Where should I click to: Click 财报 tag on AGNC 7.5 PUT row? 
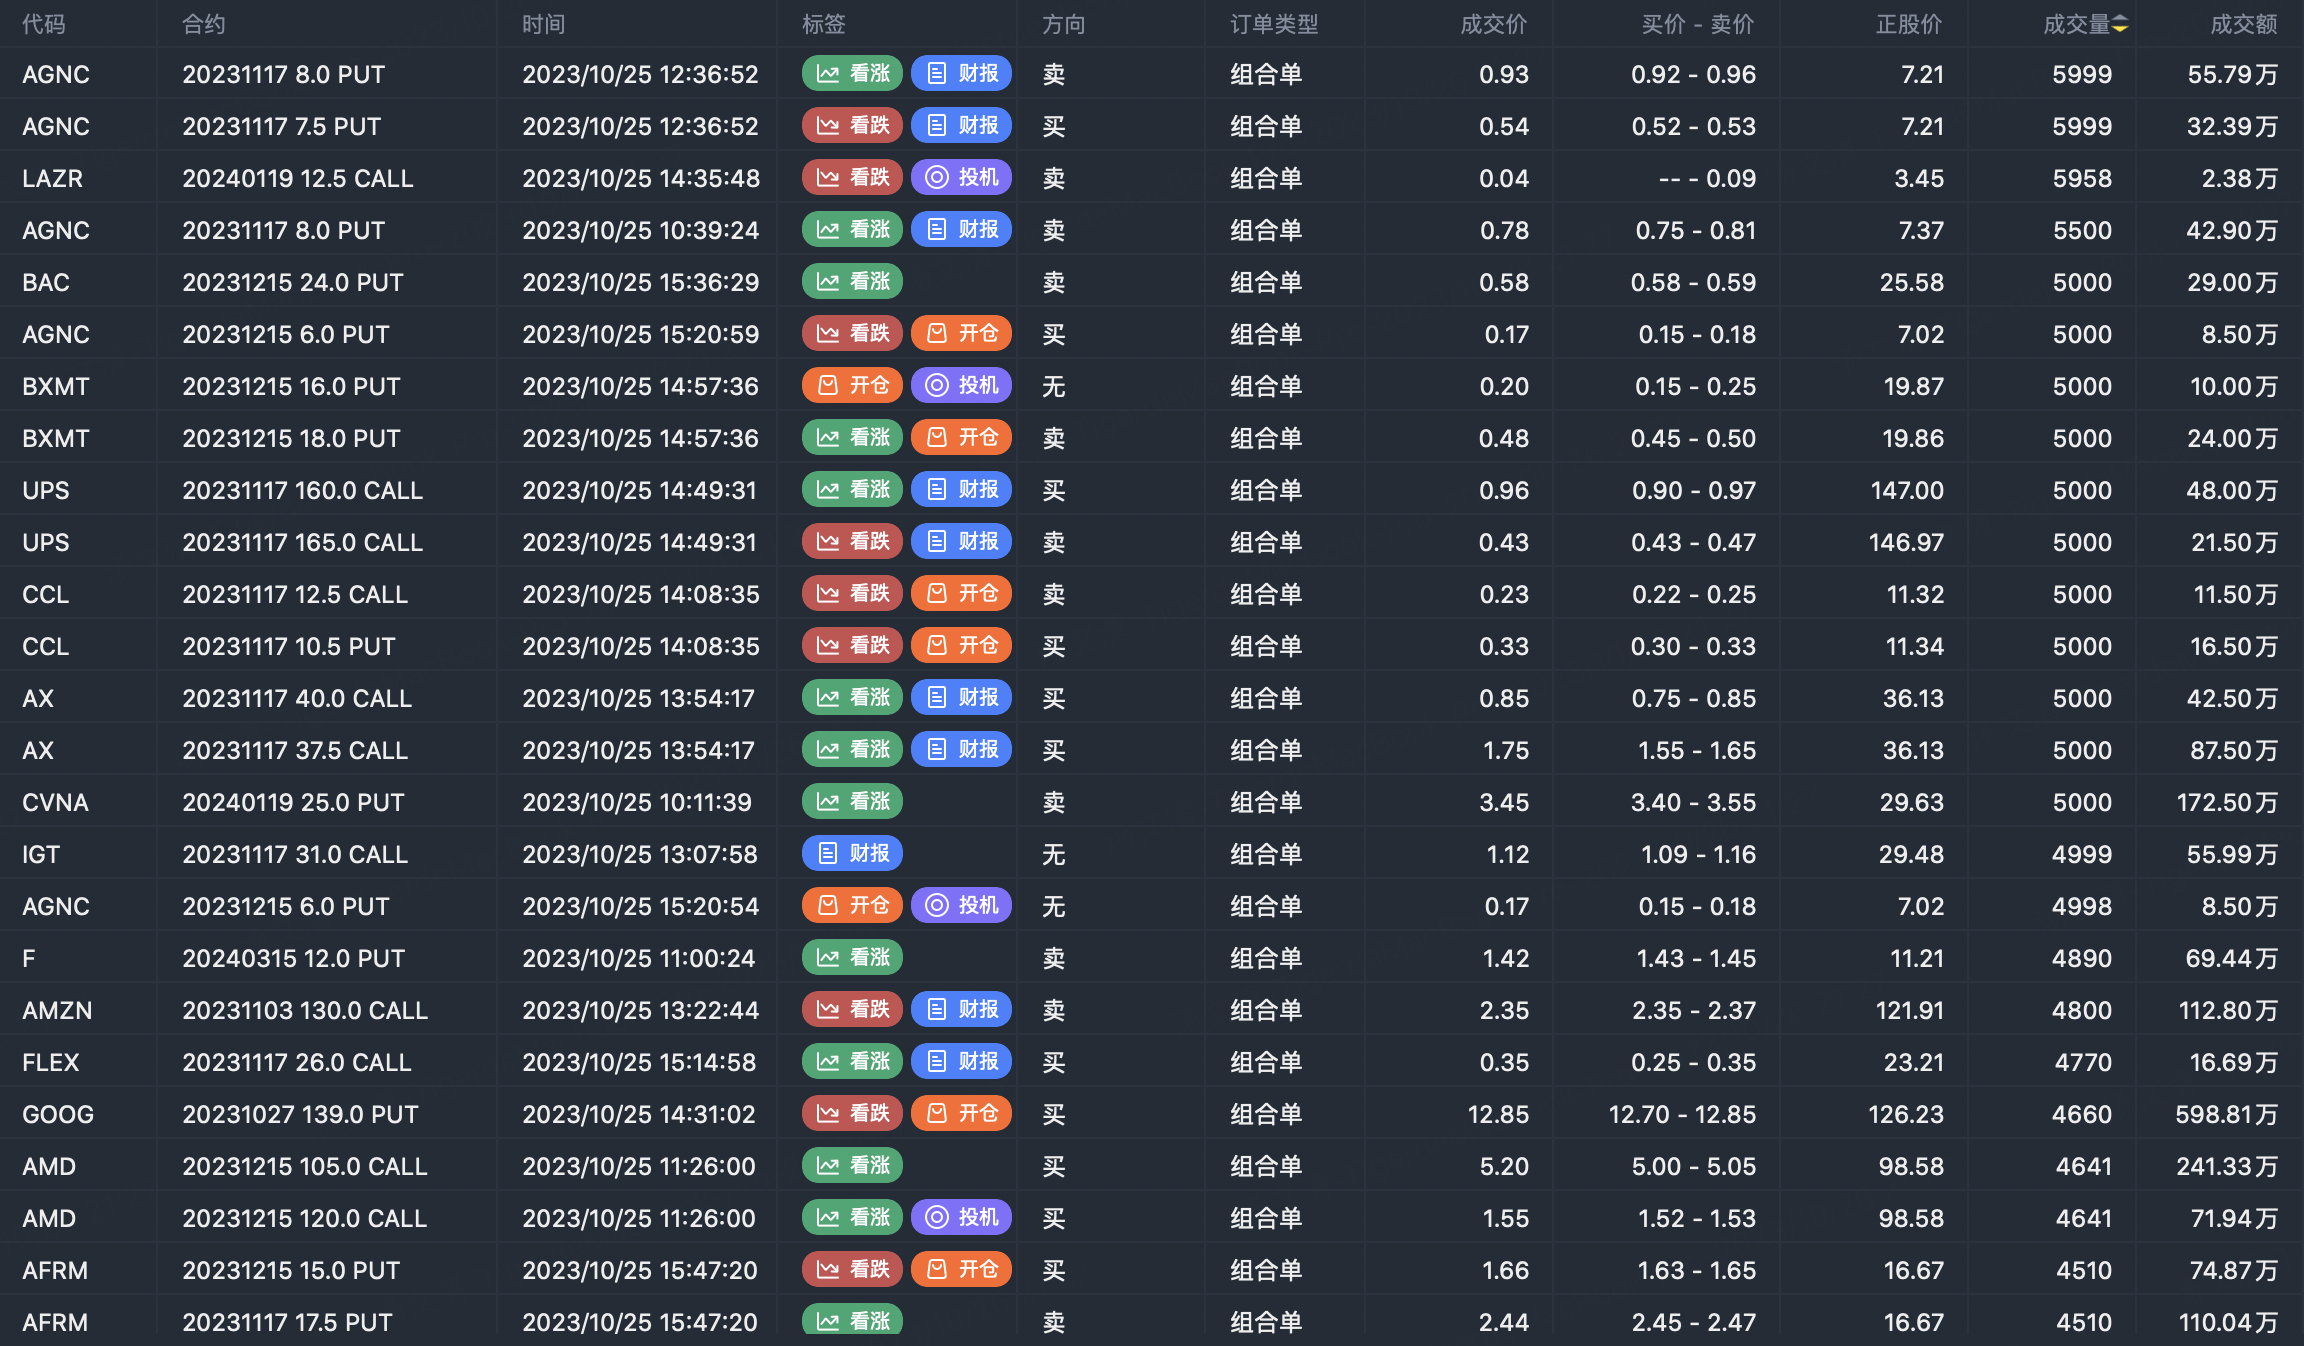[x=961, y=126]
